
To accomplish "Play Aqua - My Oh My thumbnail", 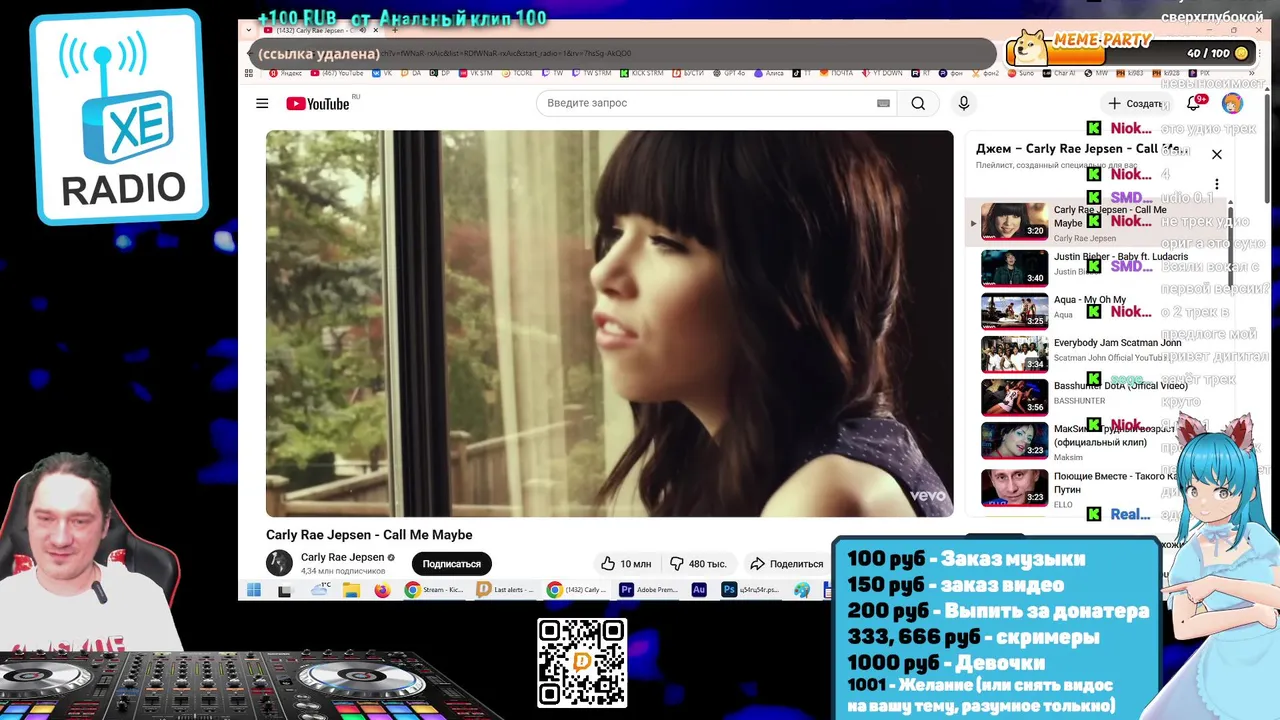I will tap(1014, 311).
